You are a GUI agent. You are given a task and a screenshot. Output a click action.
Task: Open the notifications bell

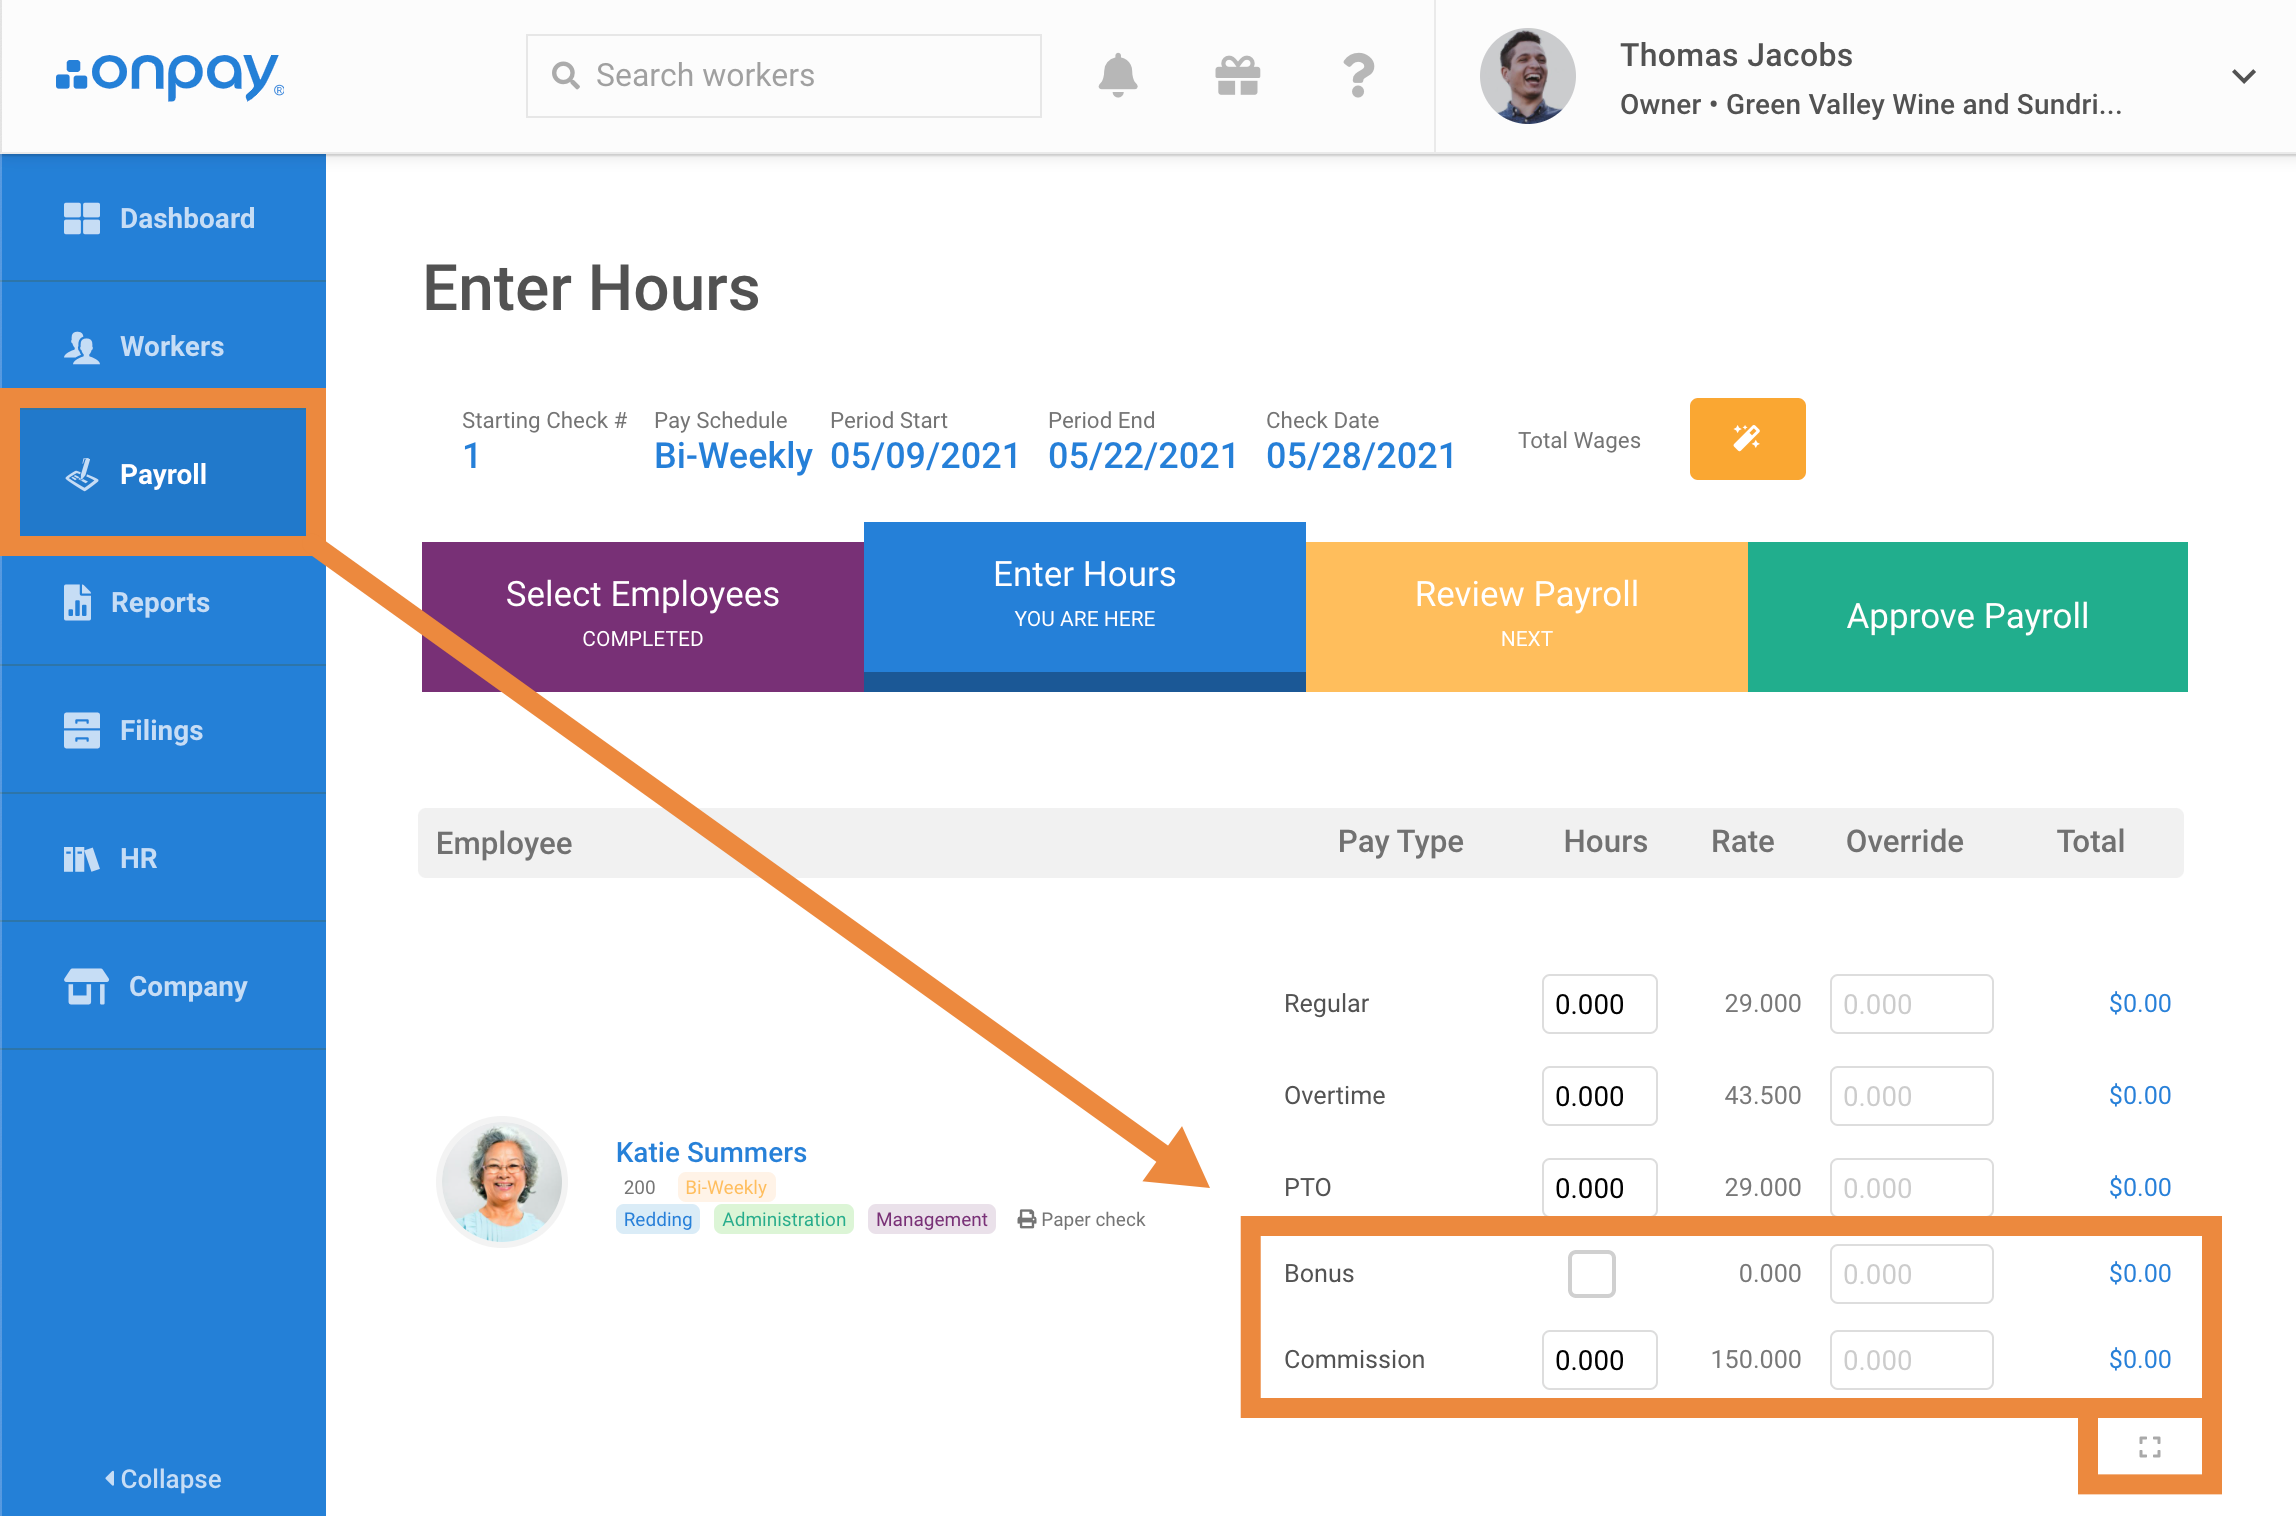pos(1119,75)
